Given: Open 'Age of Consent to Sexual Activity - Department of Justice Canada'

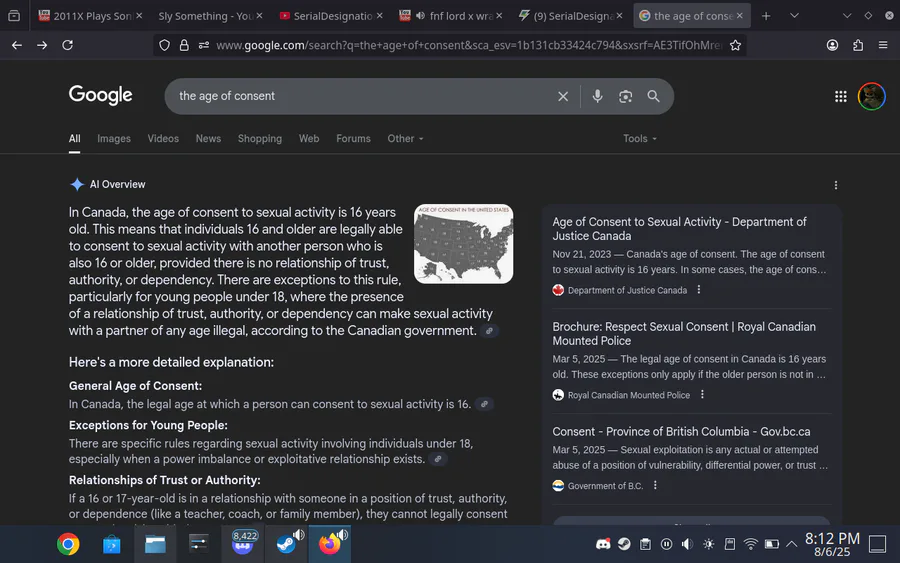Looking at the screenshot, I should tap(680, 229).
